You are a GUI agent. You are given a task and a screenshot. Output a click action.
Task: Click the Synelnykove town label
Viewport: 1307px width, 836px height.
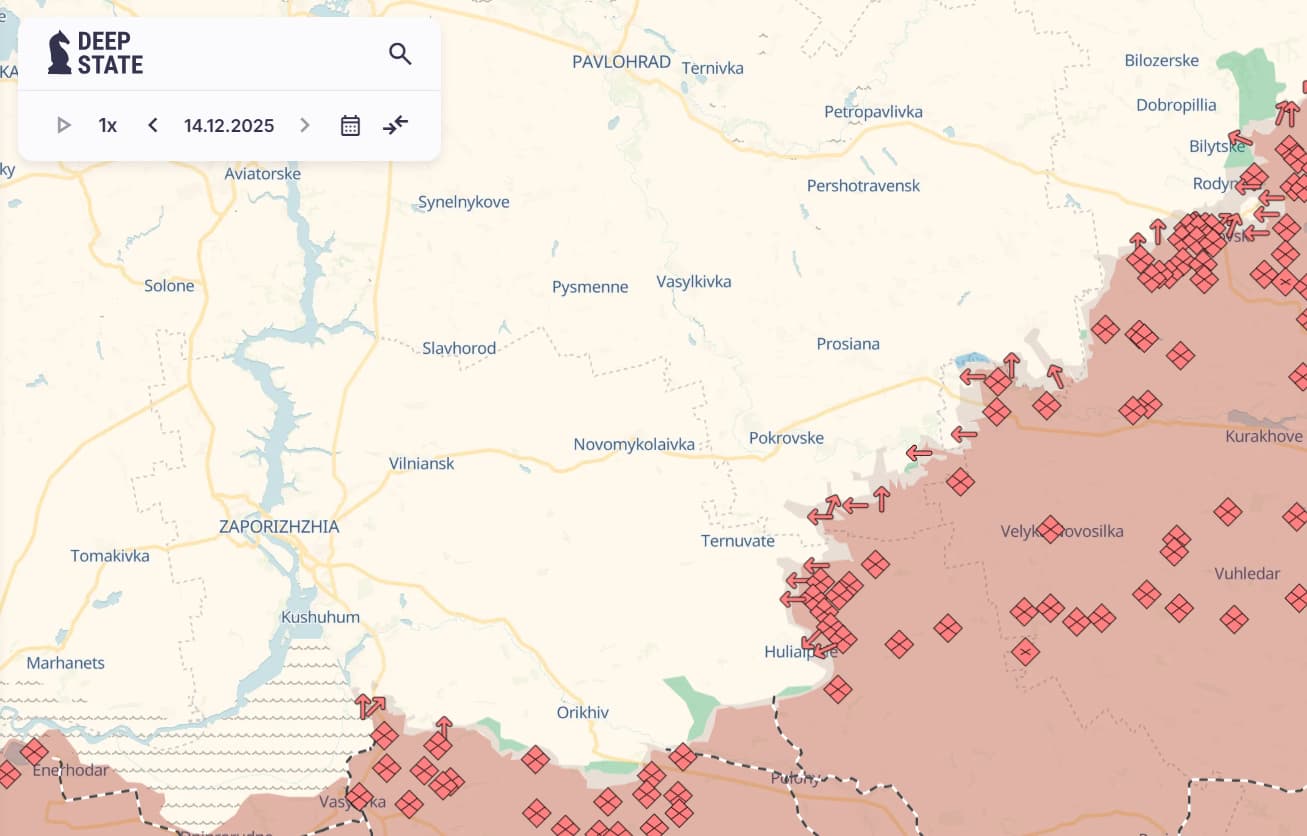click(x=463, y=202)
